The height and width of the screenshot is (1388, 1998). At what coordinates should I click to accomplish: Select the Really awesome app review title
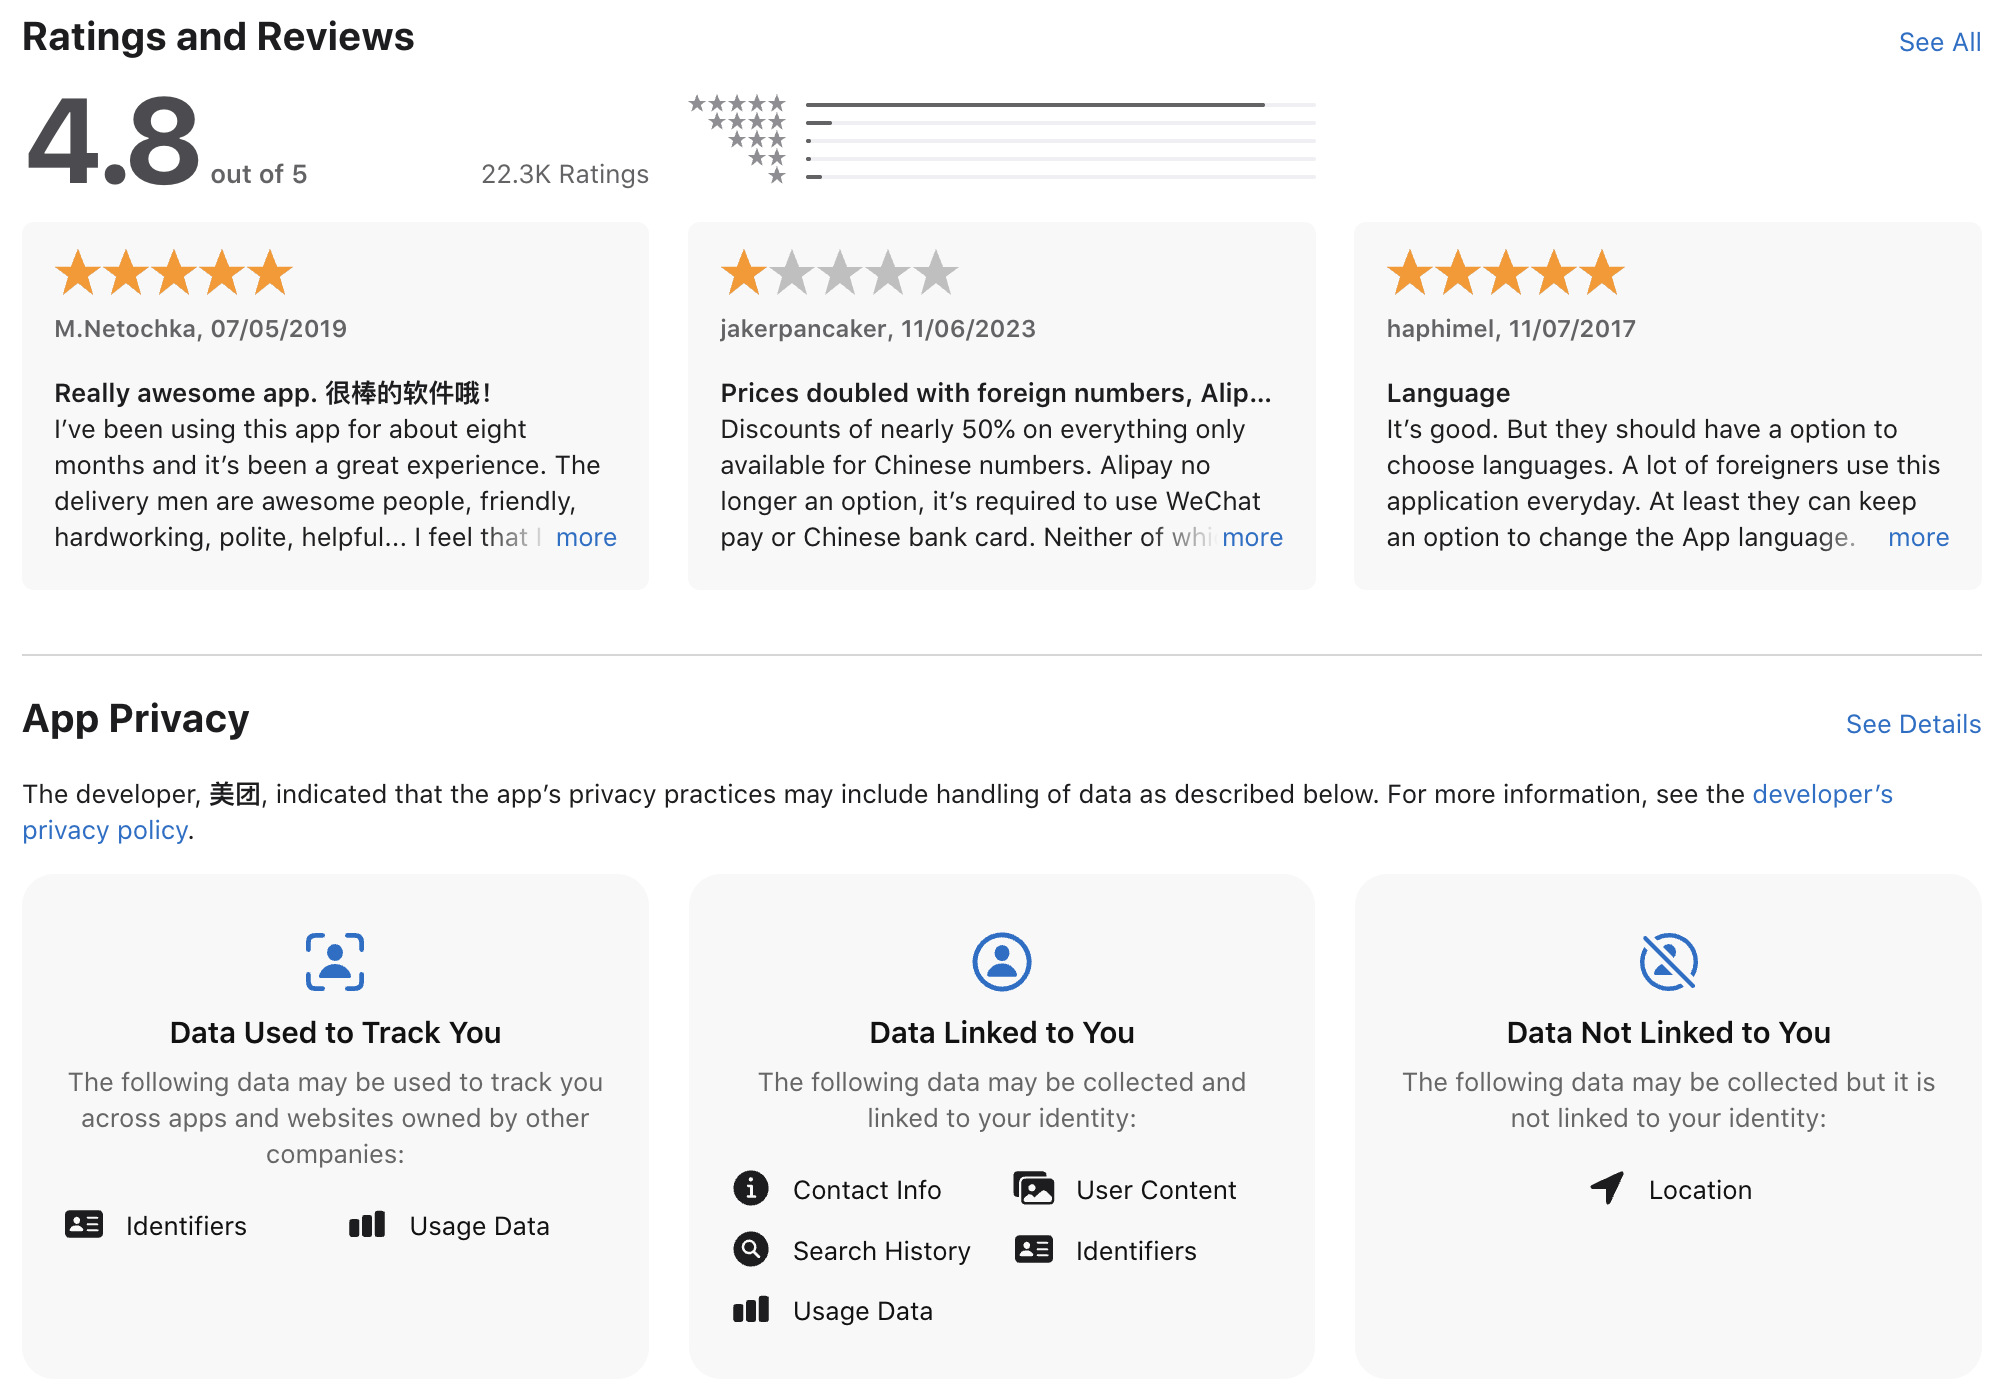(x=272, y=393)
